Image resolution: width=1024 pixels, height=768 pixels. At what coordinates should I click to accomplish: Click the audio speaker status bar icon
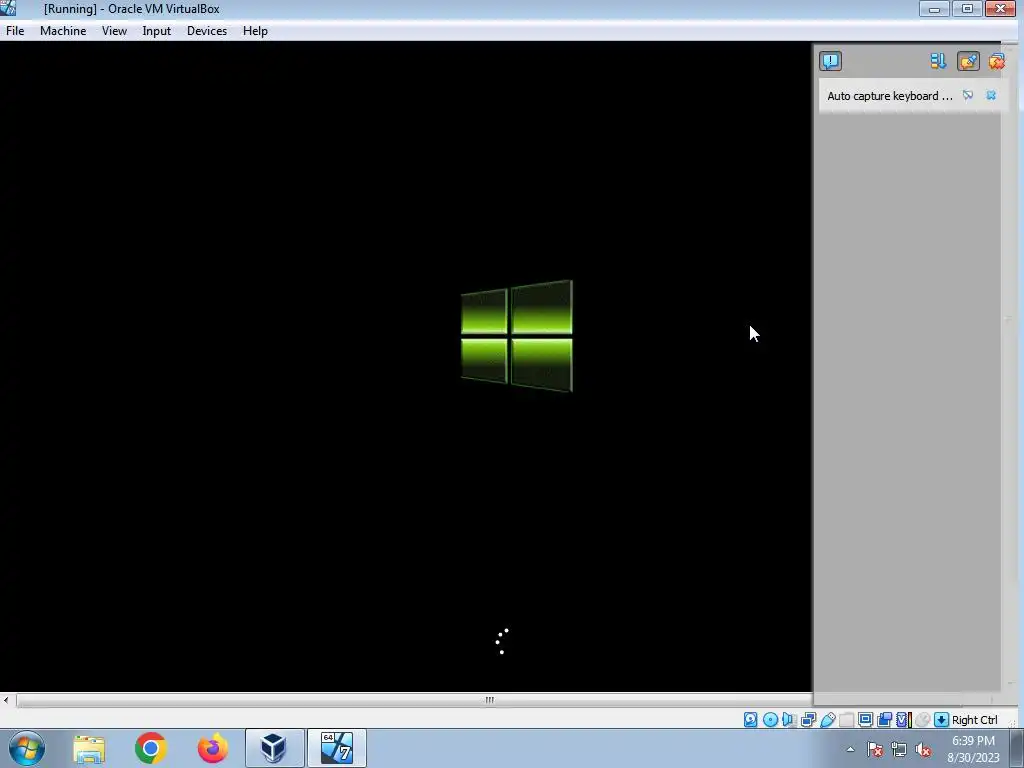pos(789,720)
